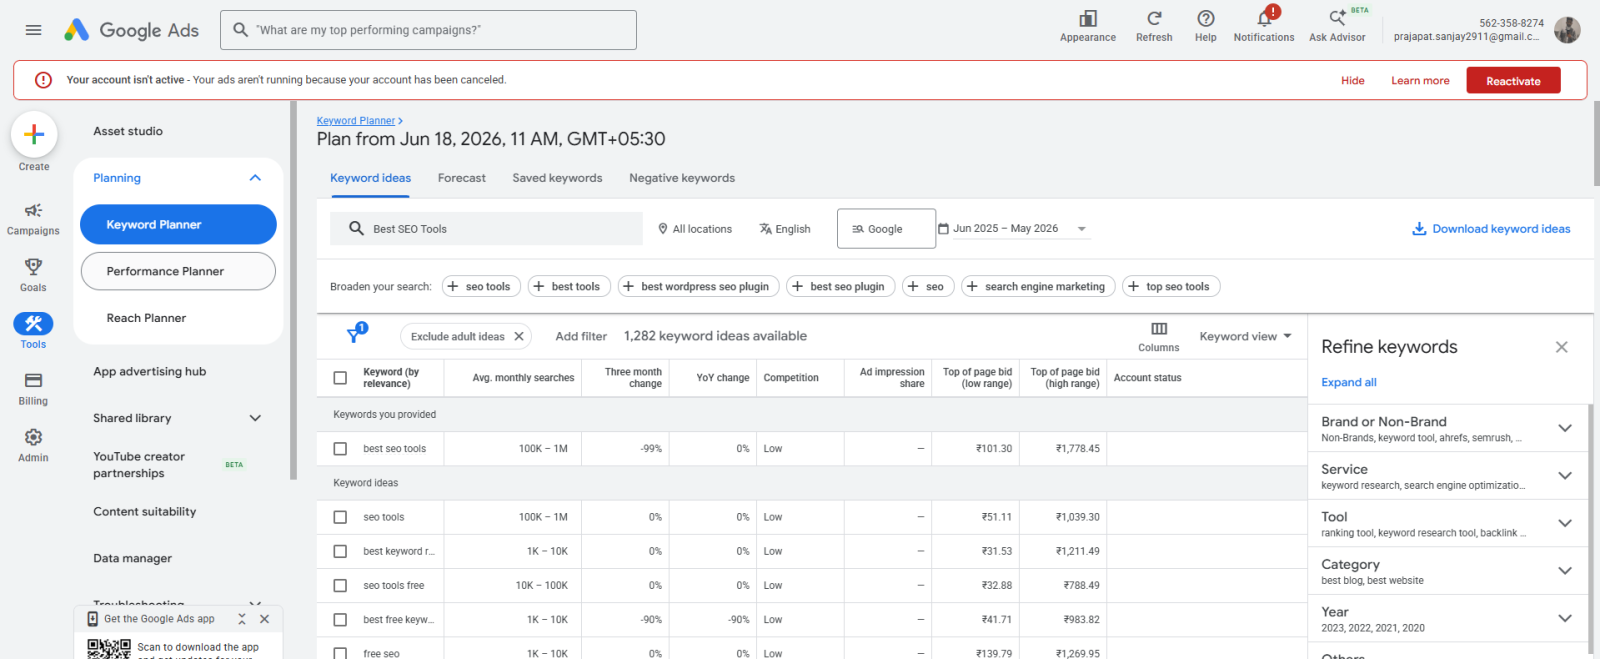Click the Google search network selector
The width and height of the screenshot is (1600, 659).
point(886,229)
